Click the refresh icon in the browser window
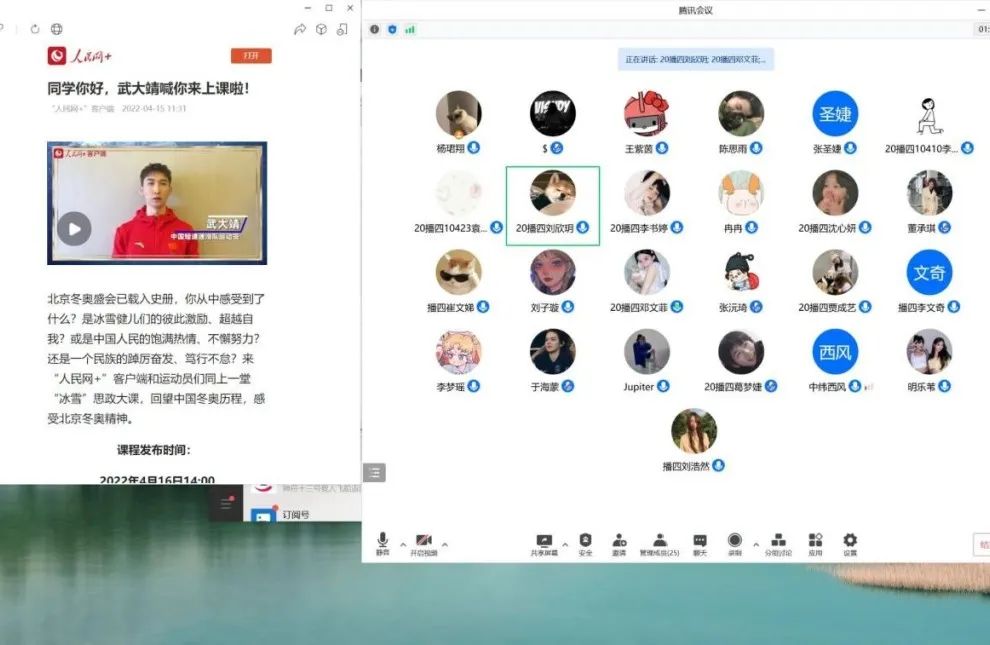This screenshot has width=990, height=645. [35, 30]
